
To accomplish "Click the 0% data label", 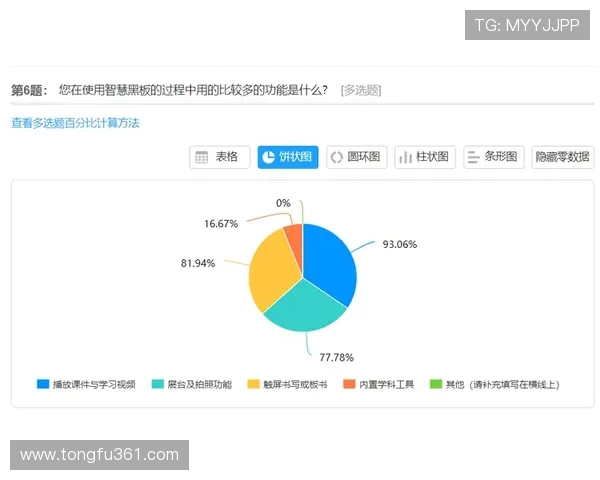I will (x=284, y=203).
